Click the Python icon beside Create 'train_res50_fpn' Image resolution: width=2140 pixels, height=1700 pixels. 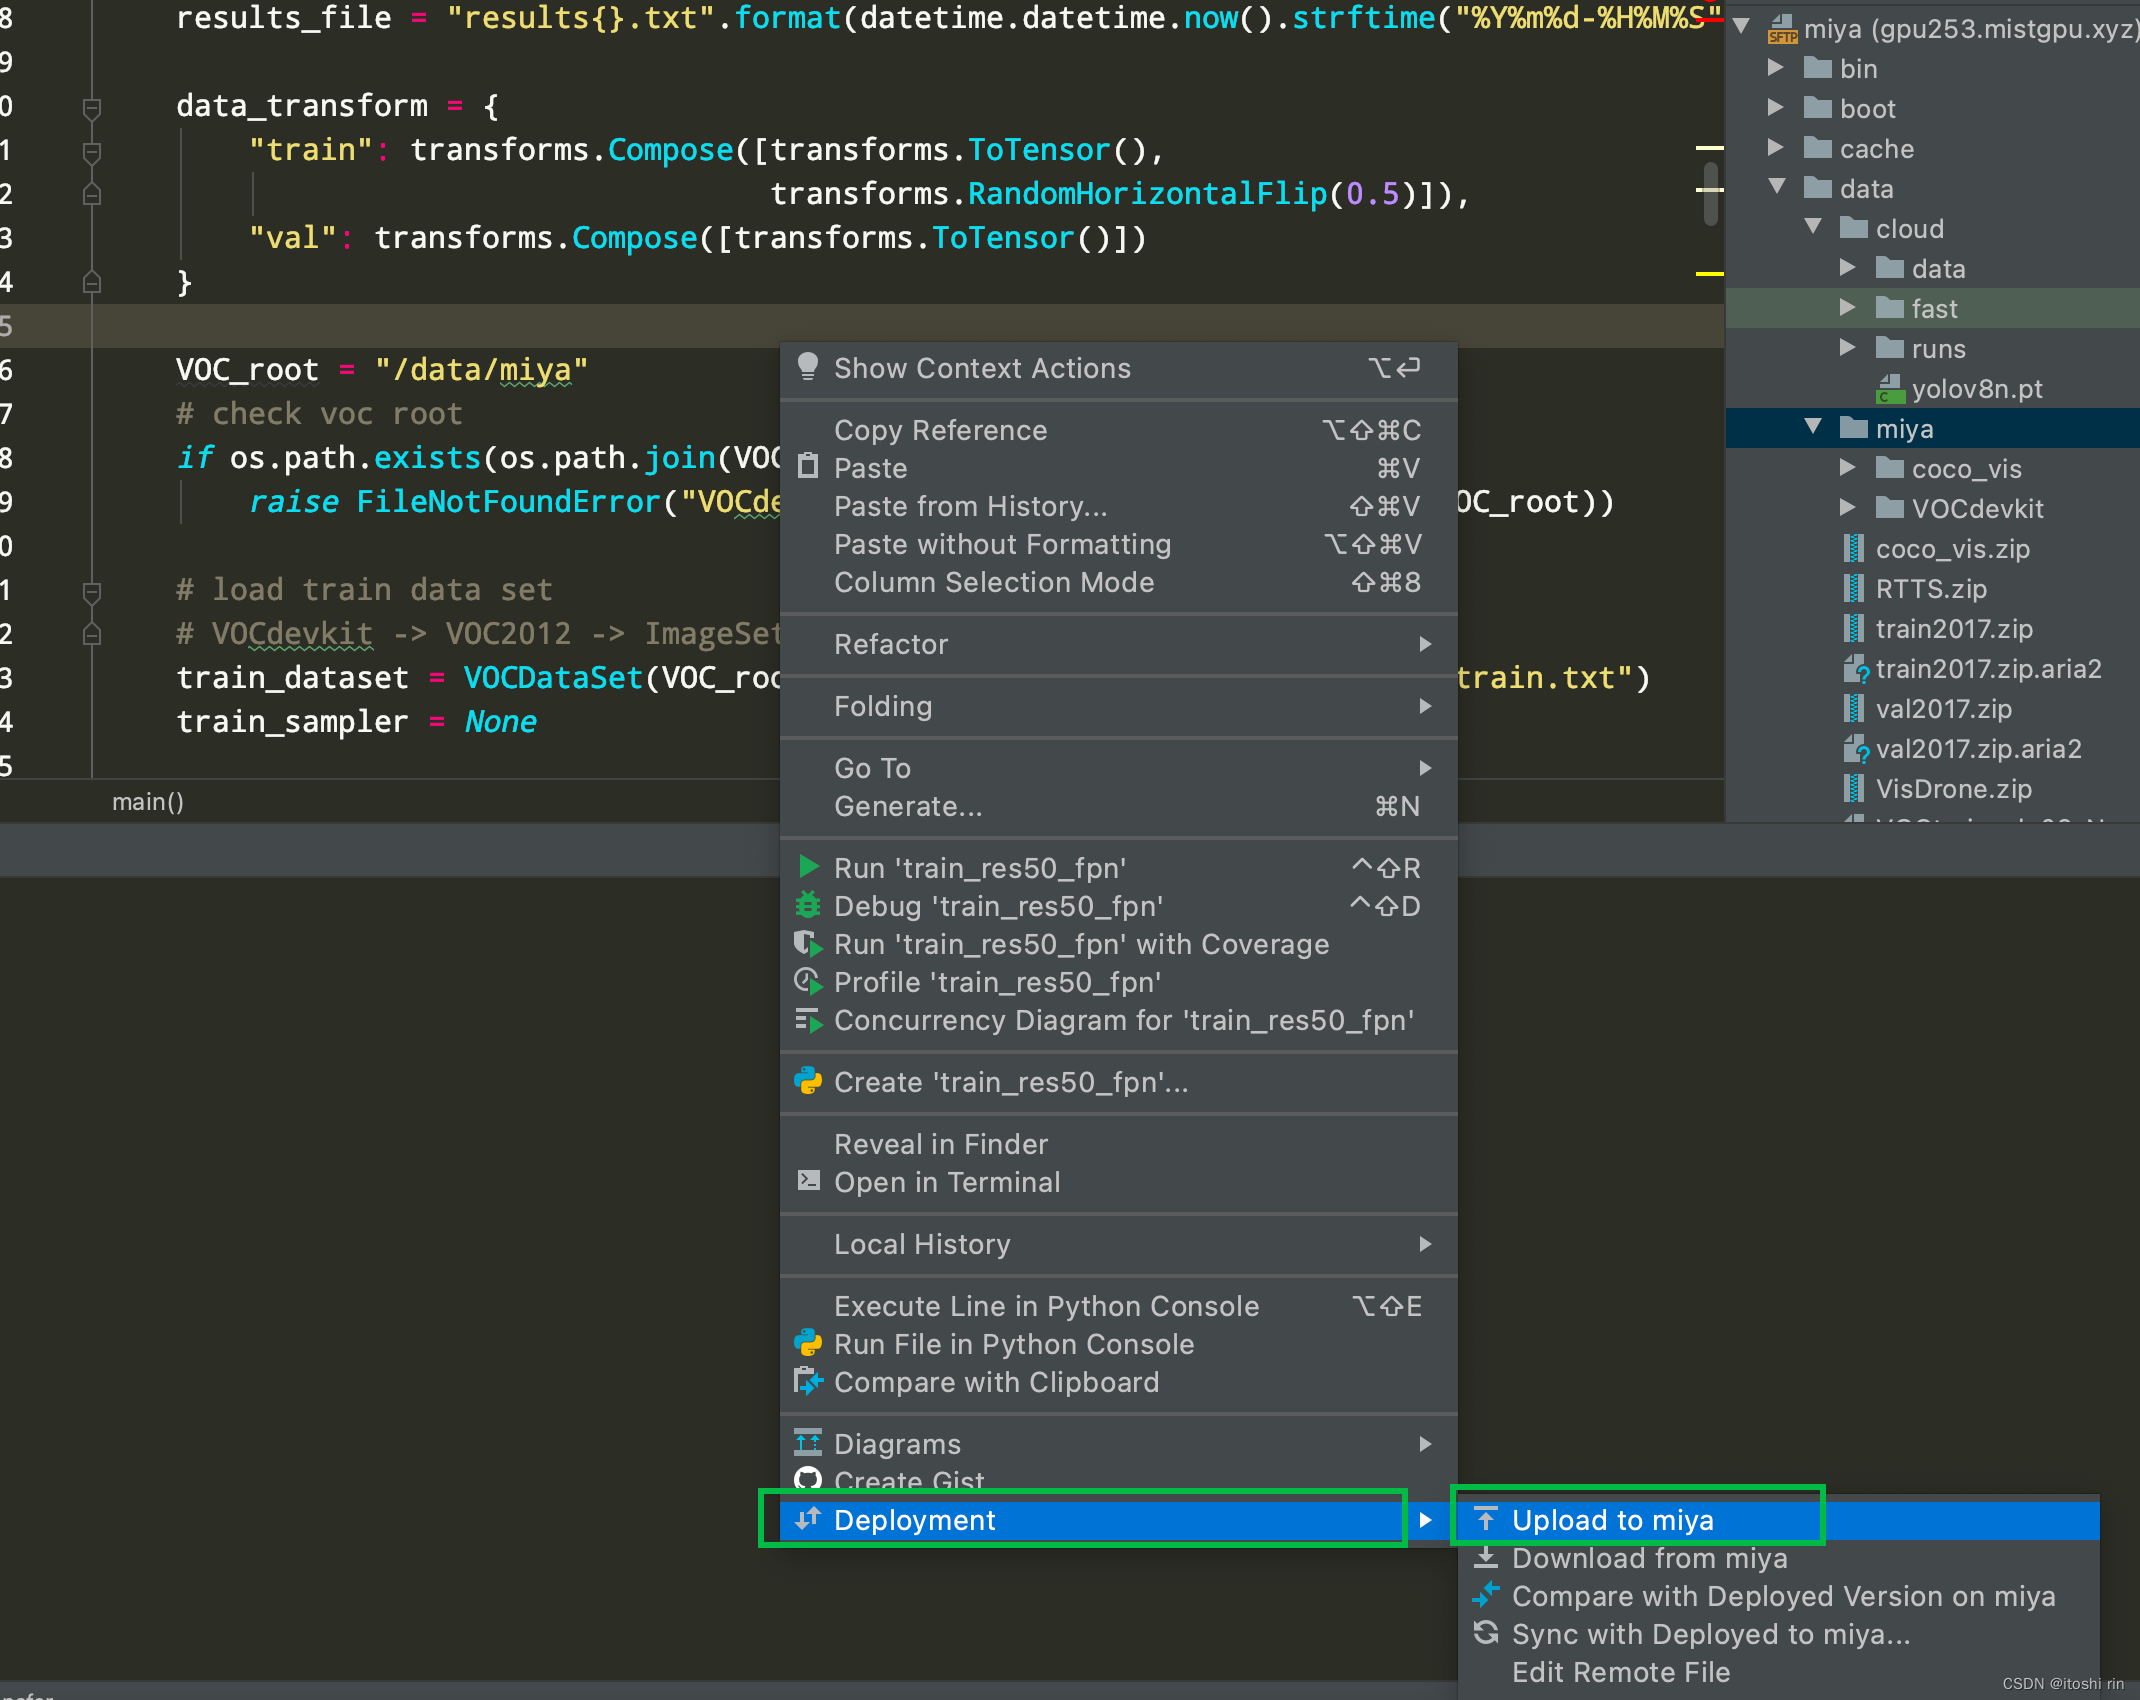[x=808, y=1081]
